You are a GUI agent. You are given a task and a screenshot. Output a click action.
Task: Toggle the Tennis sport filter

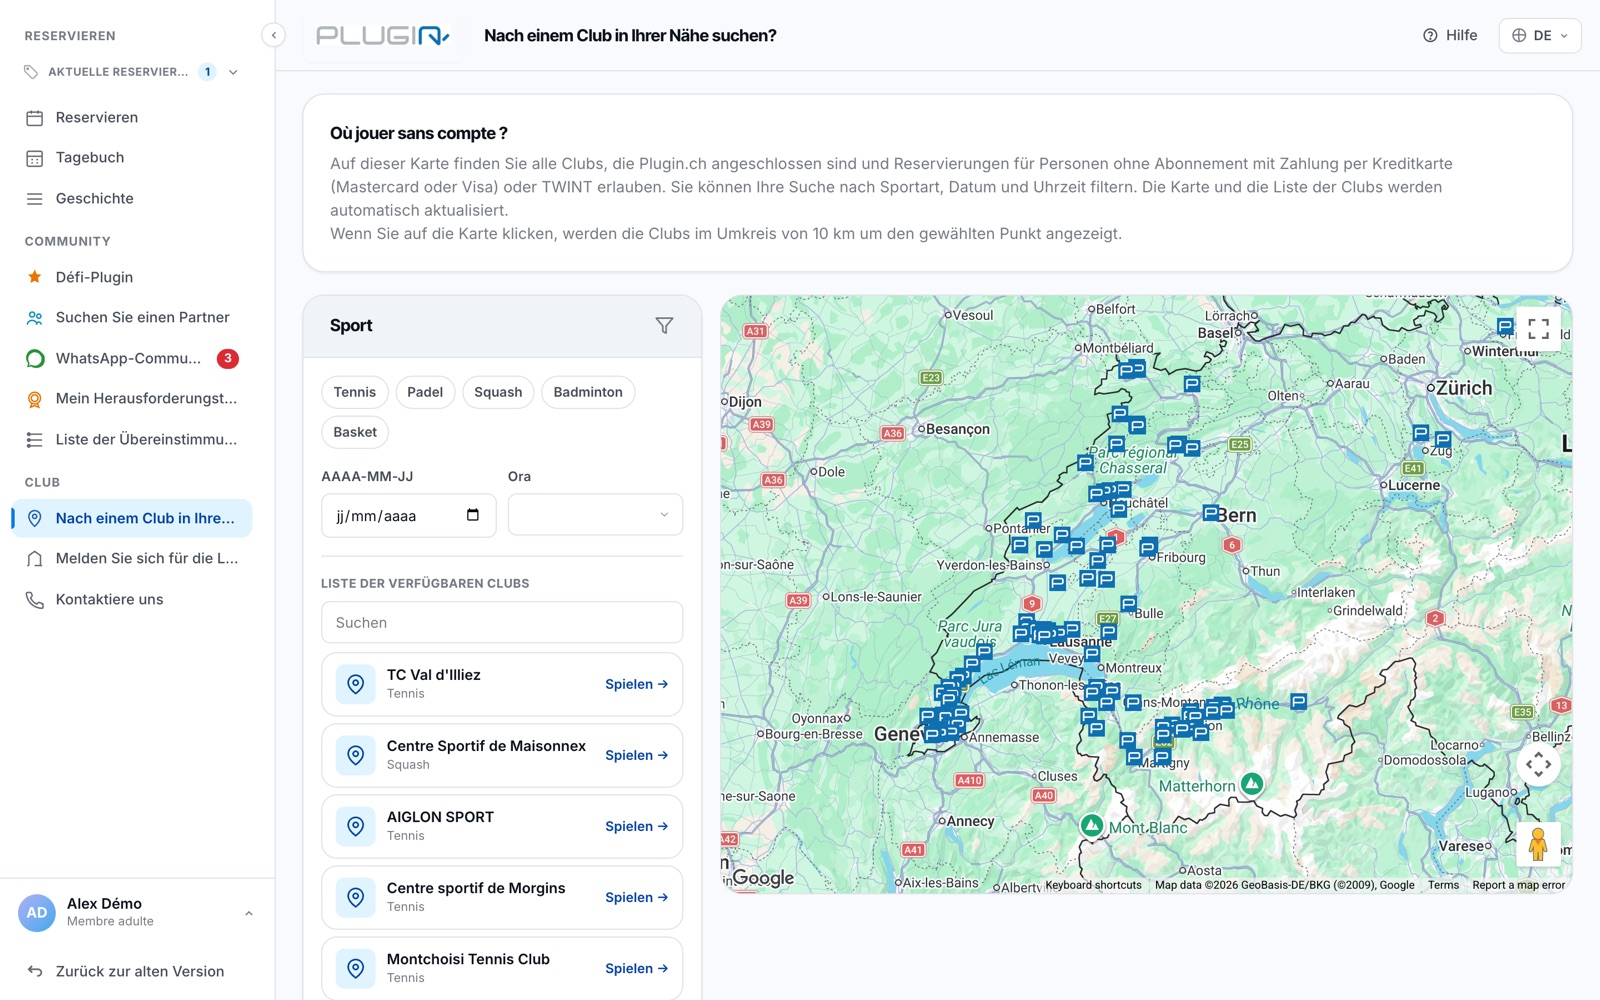point(355,392)
